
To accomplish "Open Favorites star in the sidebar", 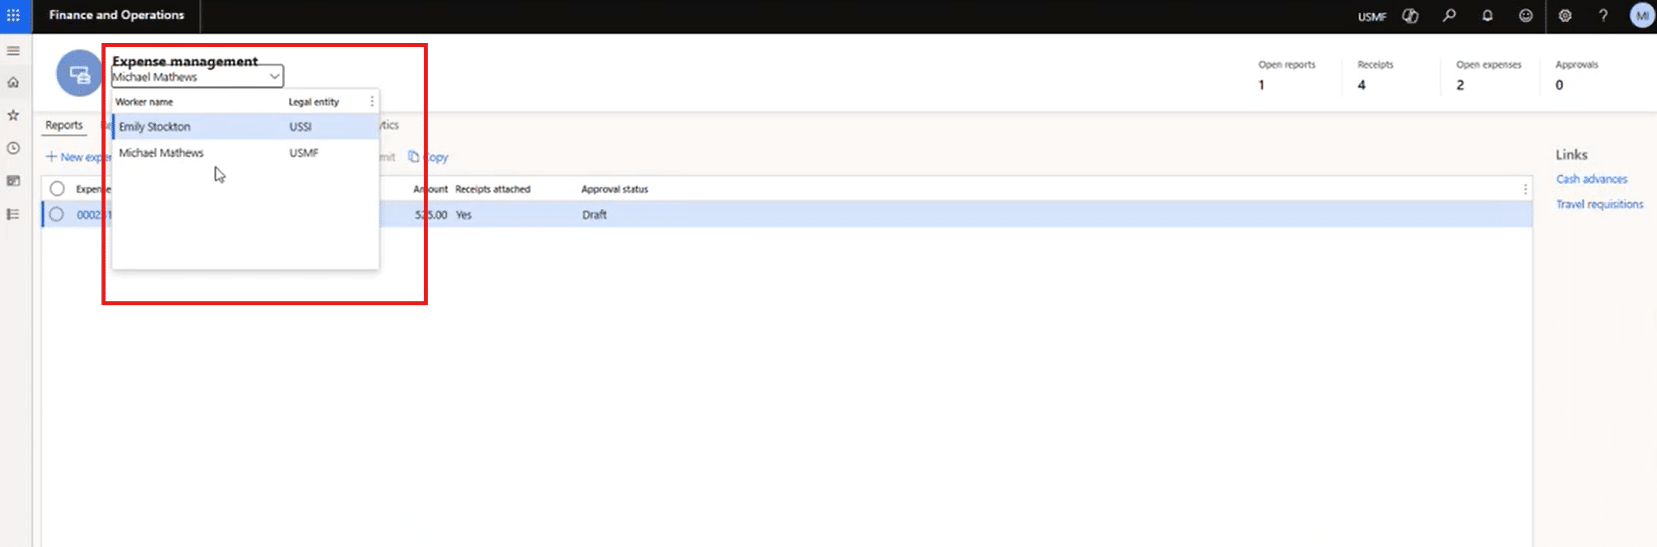I will point(13,116).
